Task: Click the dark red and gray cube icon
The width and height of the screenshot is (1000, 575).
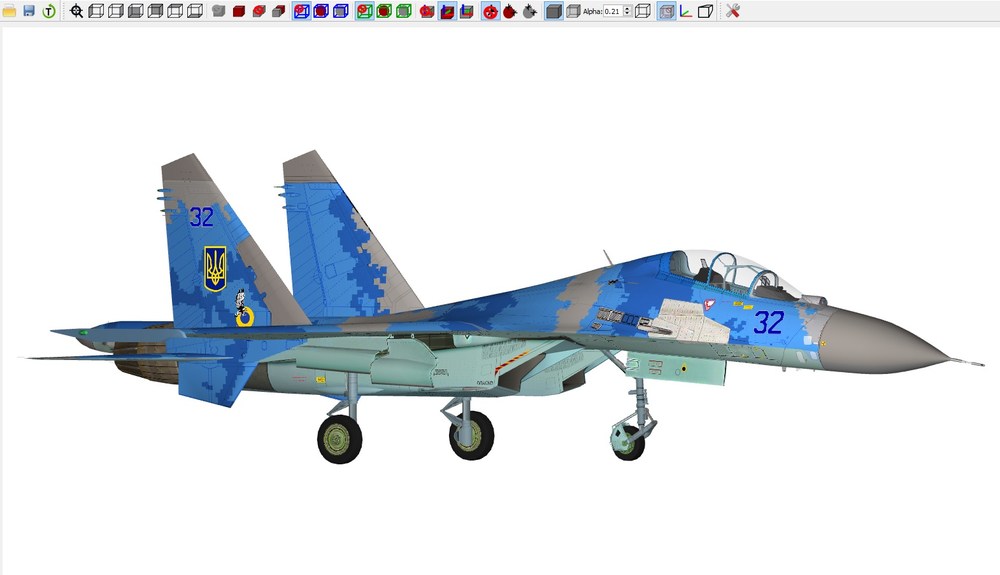Action: pos(278,11)
